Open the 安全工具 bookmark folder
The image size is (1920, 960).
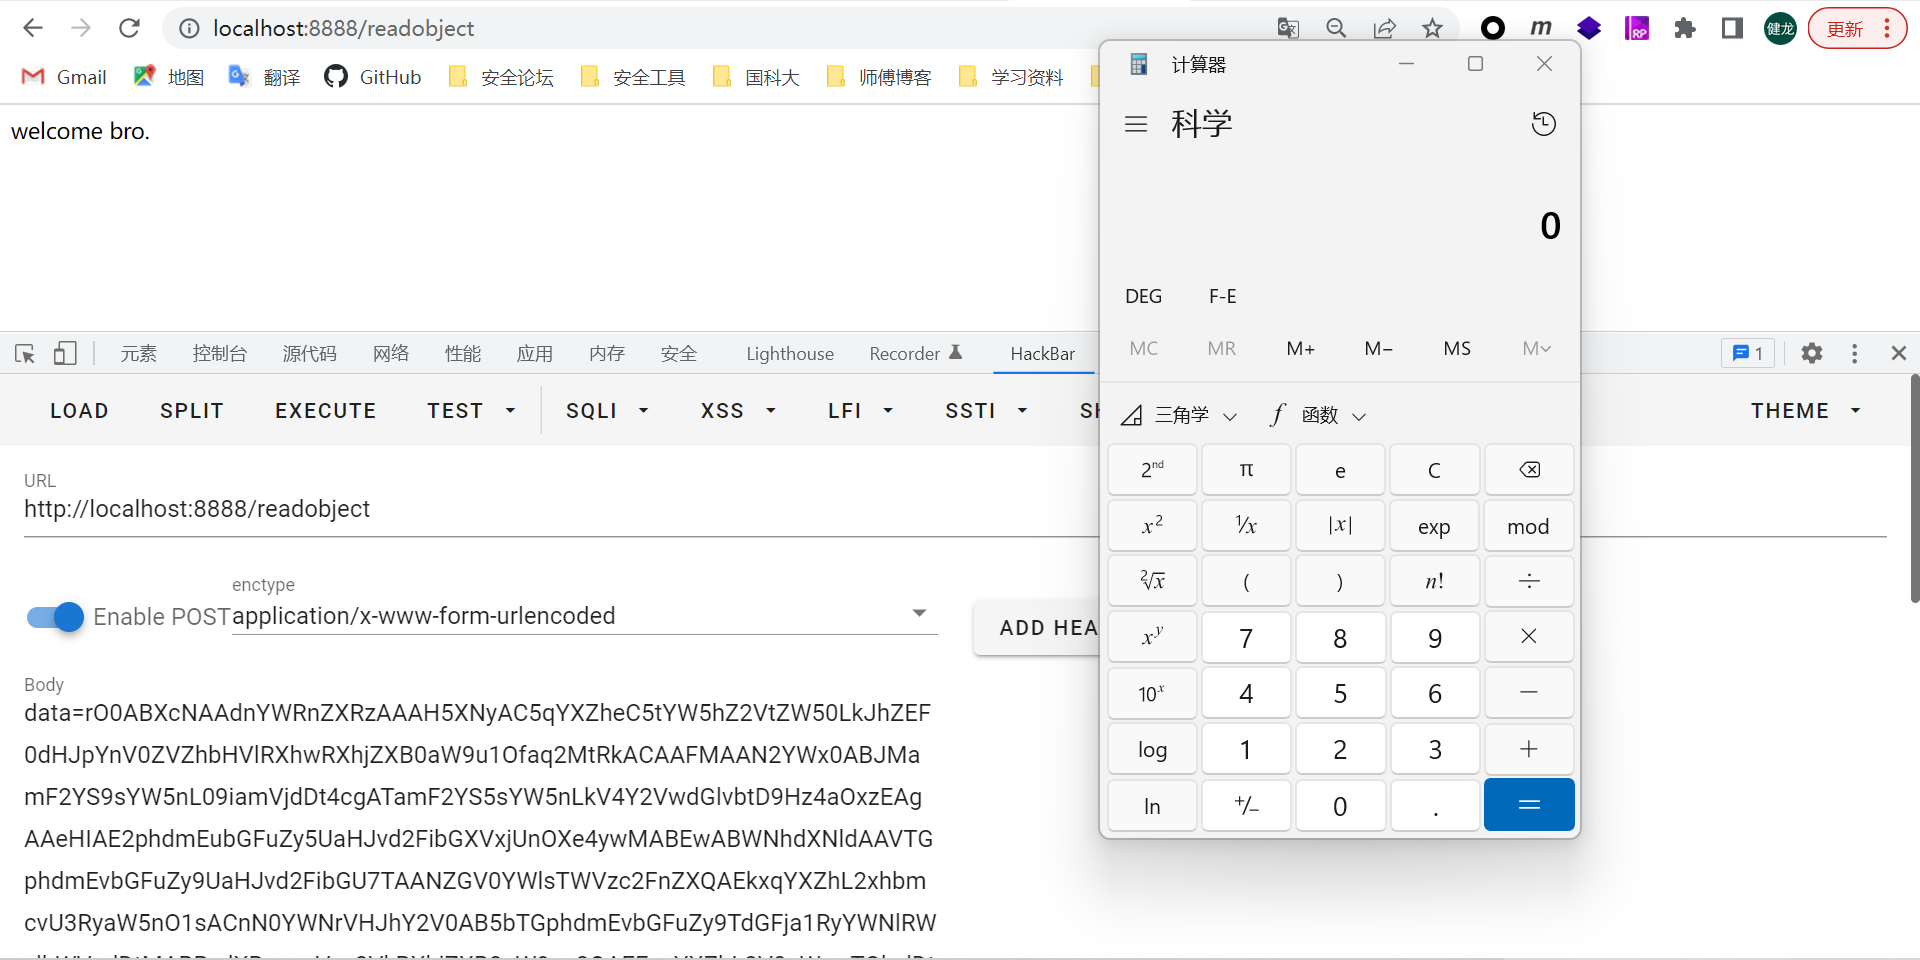633,77
